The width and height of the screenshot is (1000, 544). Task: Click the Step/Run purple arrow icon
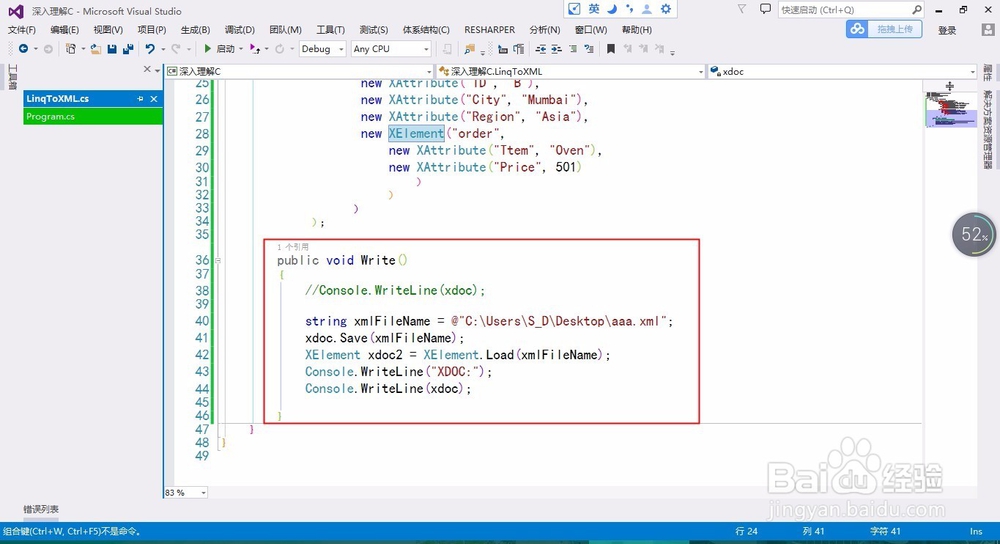click(x=254, y=48)
